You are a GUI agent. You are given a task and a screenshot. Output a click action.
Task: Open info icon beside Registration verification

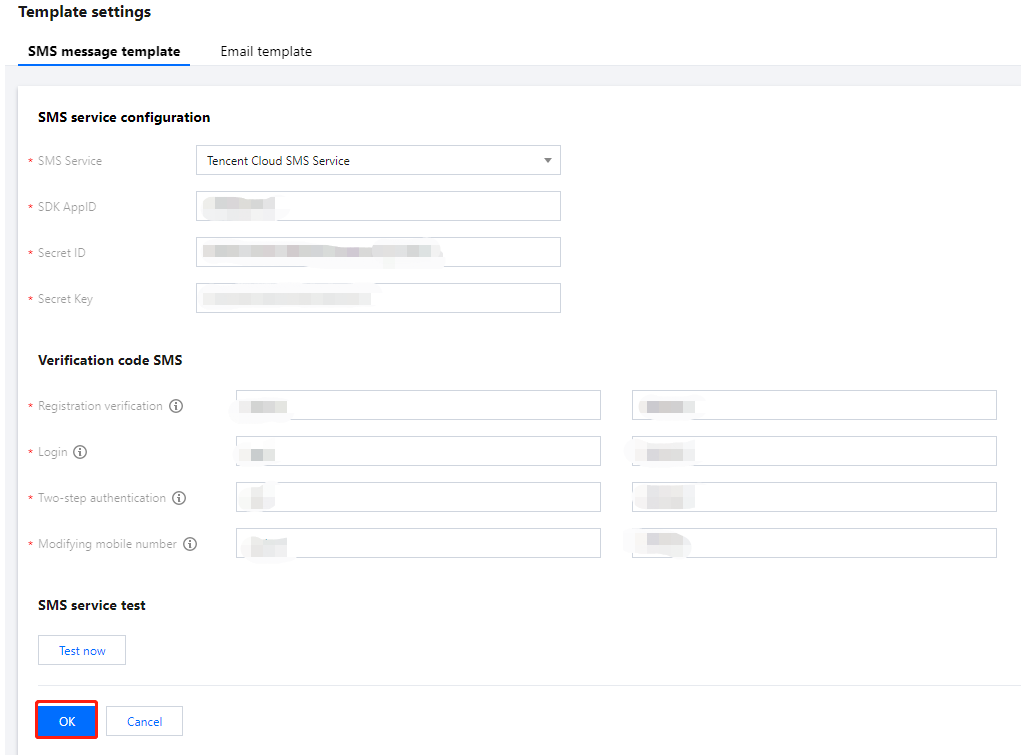coord(176,406)
